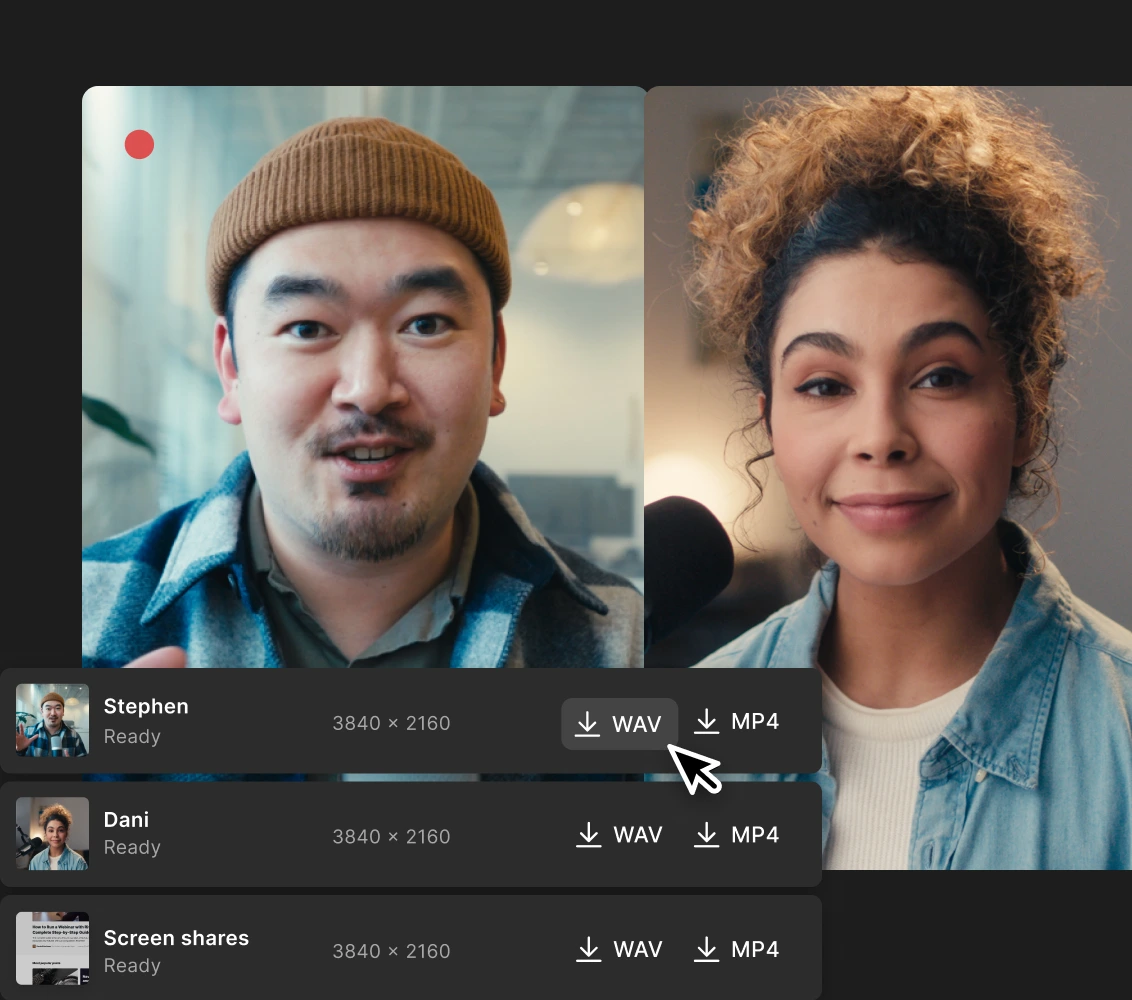Open Stephen's track thumbnail

click(53, 720)
